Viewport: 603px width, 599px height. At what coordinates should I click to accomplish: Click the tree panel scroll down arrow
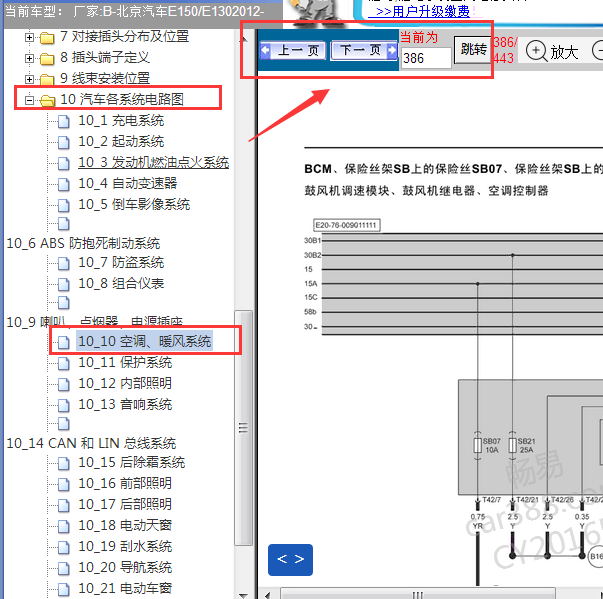pos(243,595)
